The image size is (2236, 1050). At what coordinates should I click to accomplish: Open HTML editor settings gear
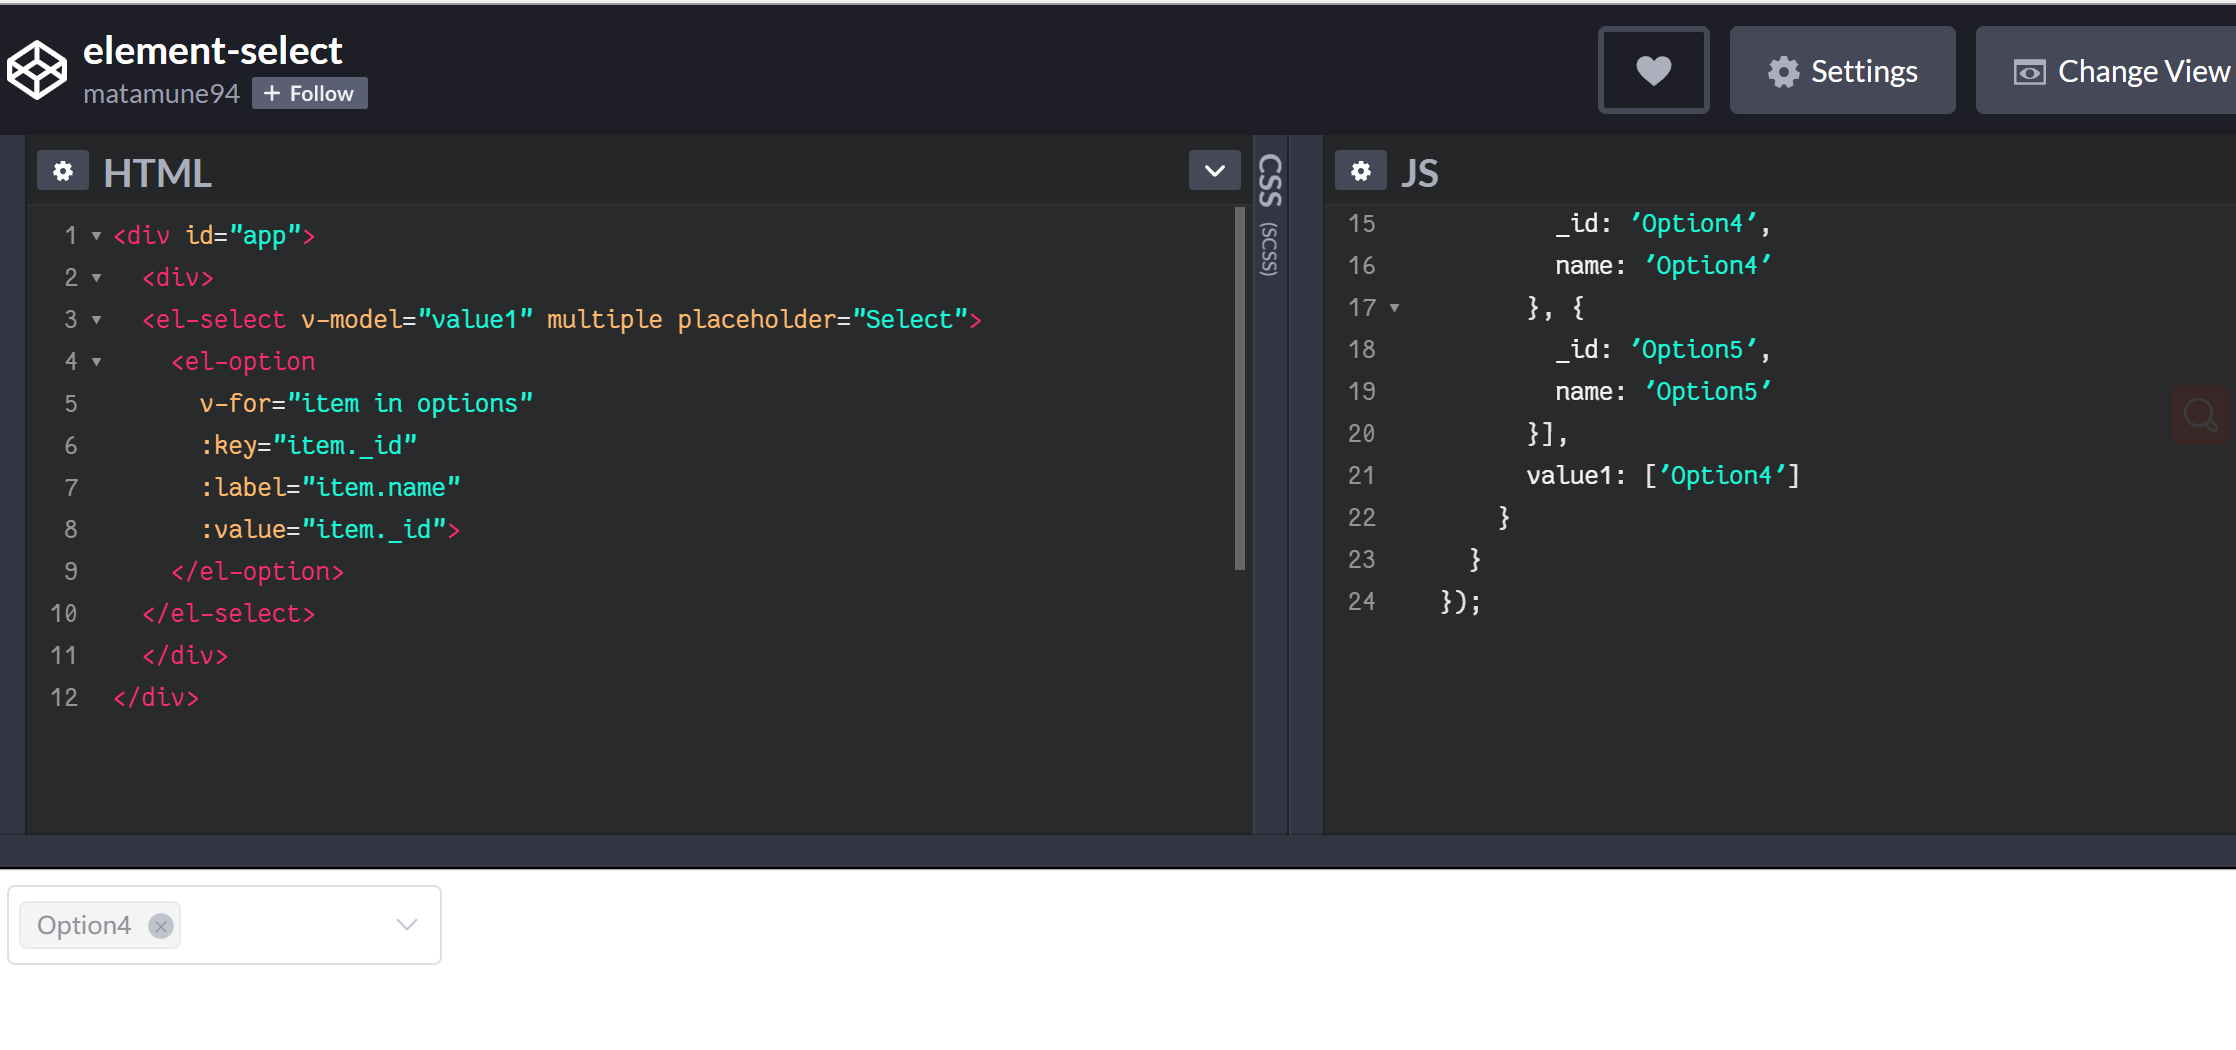63,171
